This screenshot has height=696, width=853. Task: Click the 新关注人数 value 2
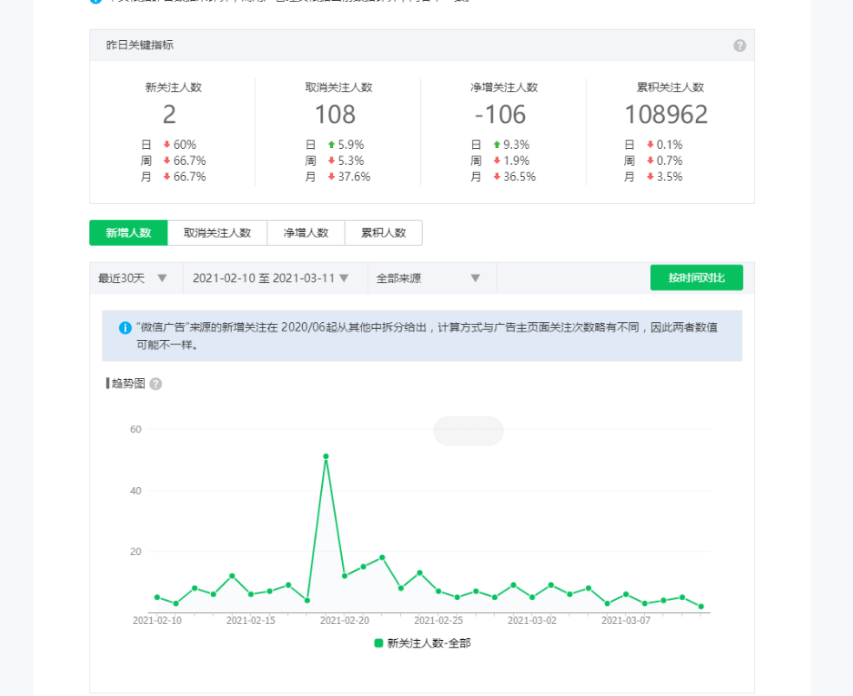coord(169,115)
